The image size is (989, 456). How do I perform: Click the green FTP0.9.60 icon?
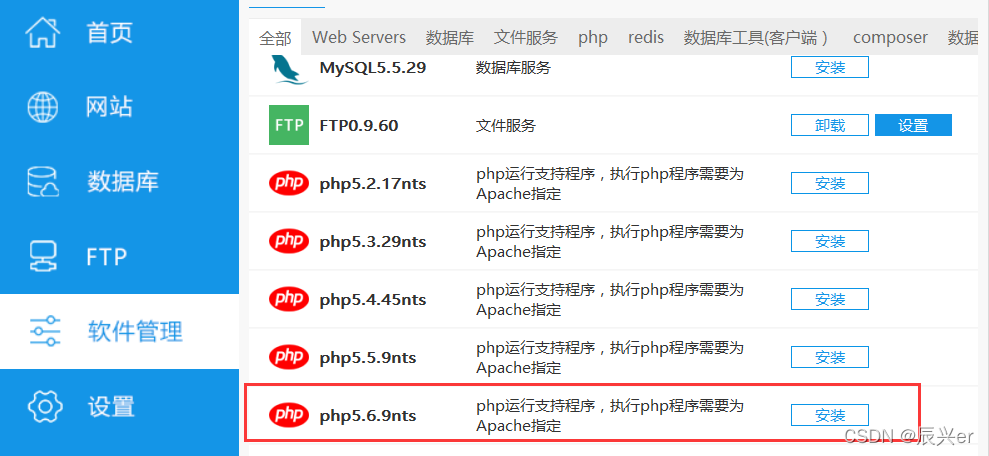(x=289, y=125)
